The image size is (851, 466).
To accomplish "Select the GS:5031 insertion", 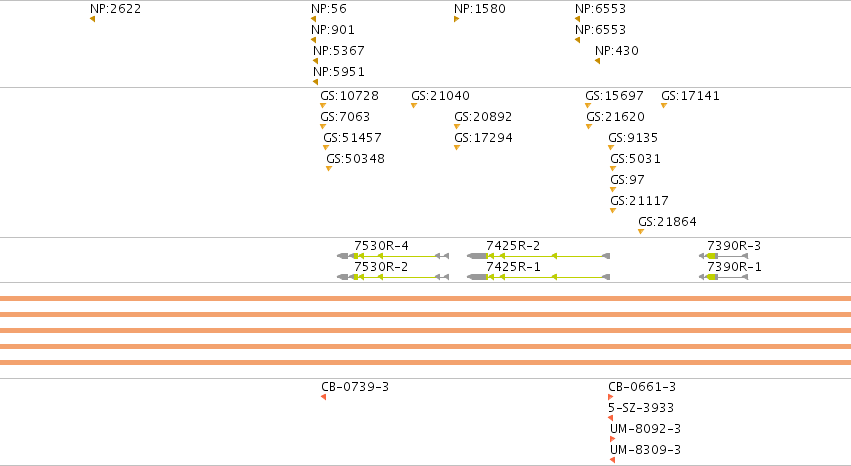I will [636, 159].
